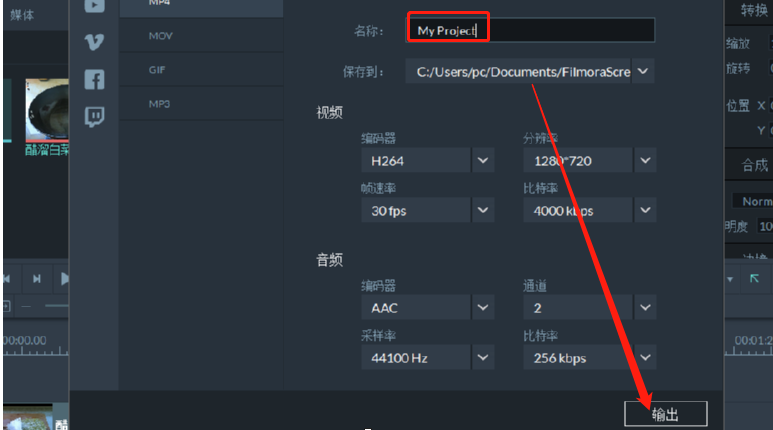The width and height of the screenshot is (773, 430).
Task: Open the 1280*720 resolution dropdown
Action: coord(644,160)
